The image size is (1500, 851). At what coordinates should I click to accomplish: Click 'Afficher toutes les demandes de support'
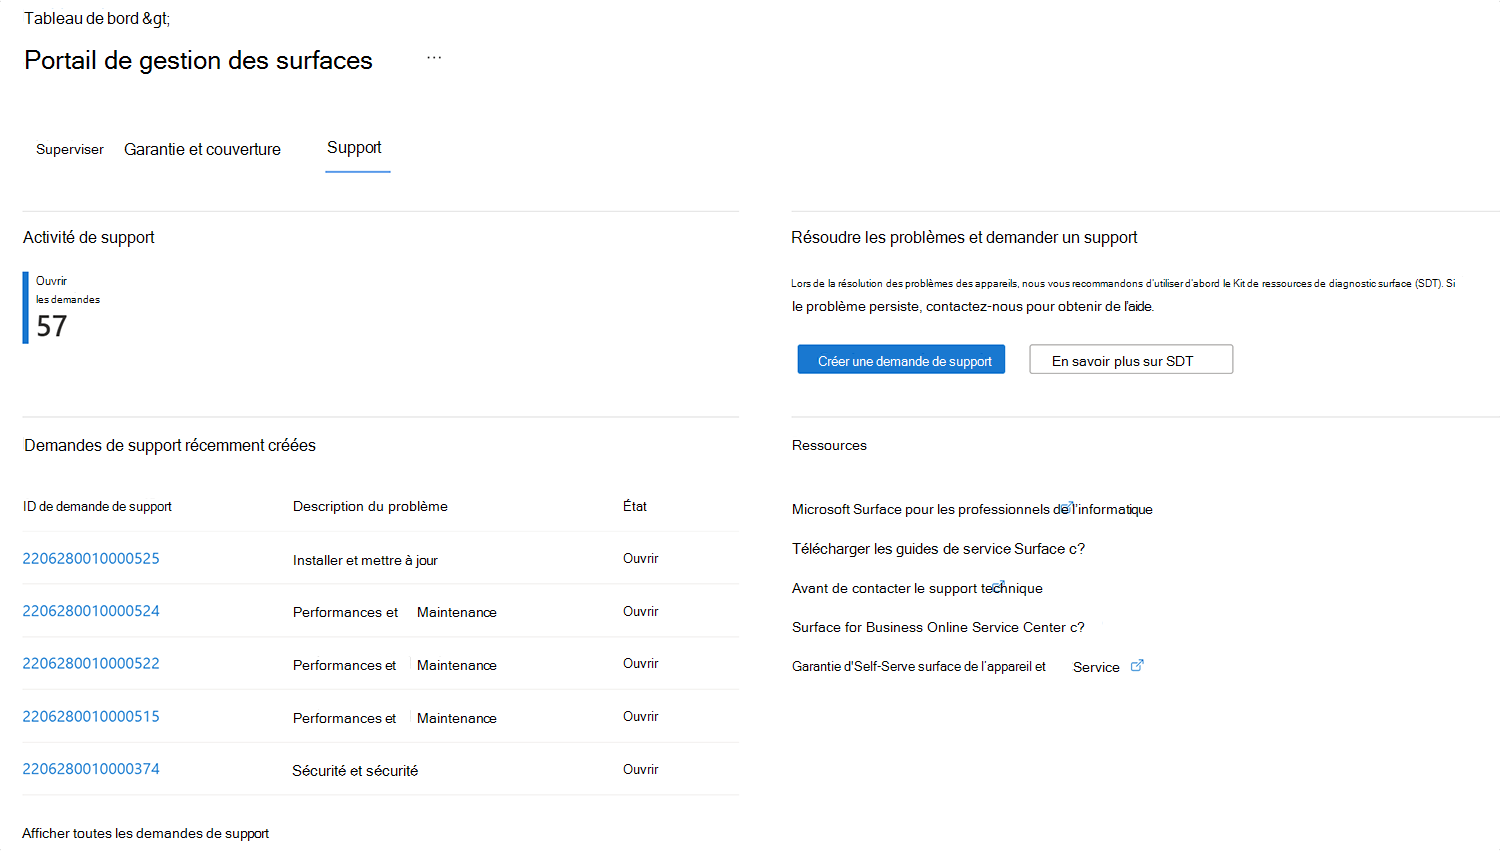(145, 832)
